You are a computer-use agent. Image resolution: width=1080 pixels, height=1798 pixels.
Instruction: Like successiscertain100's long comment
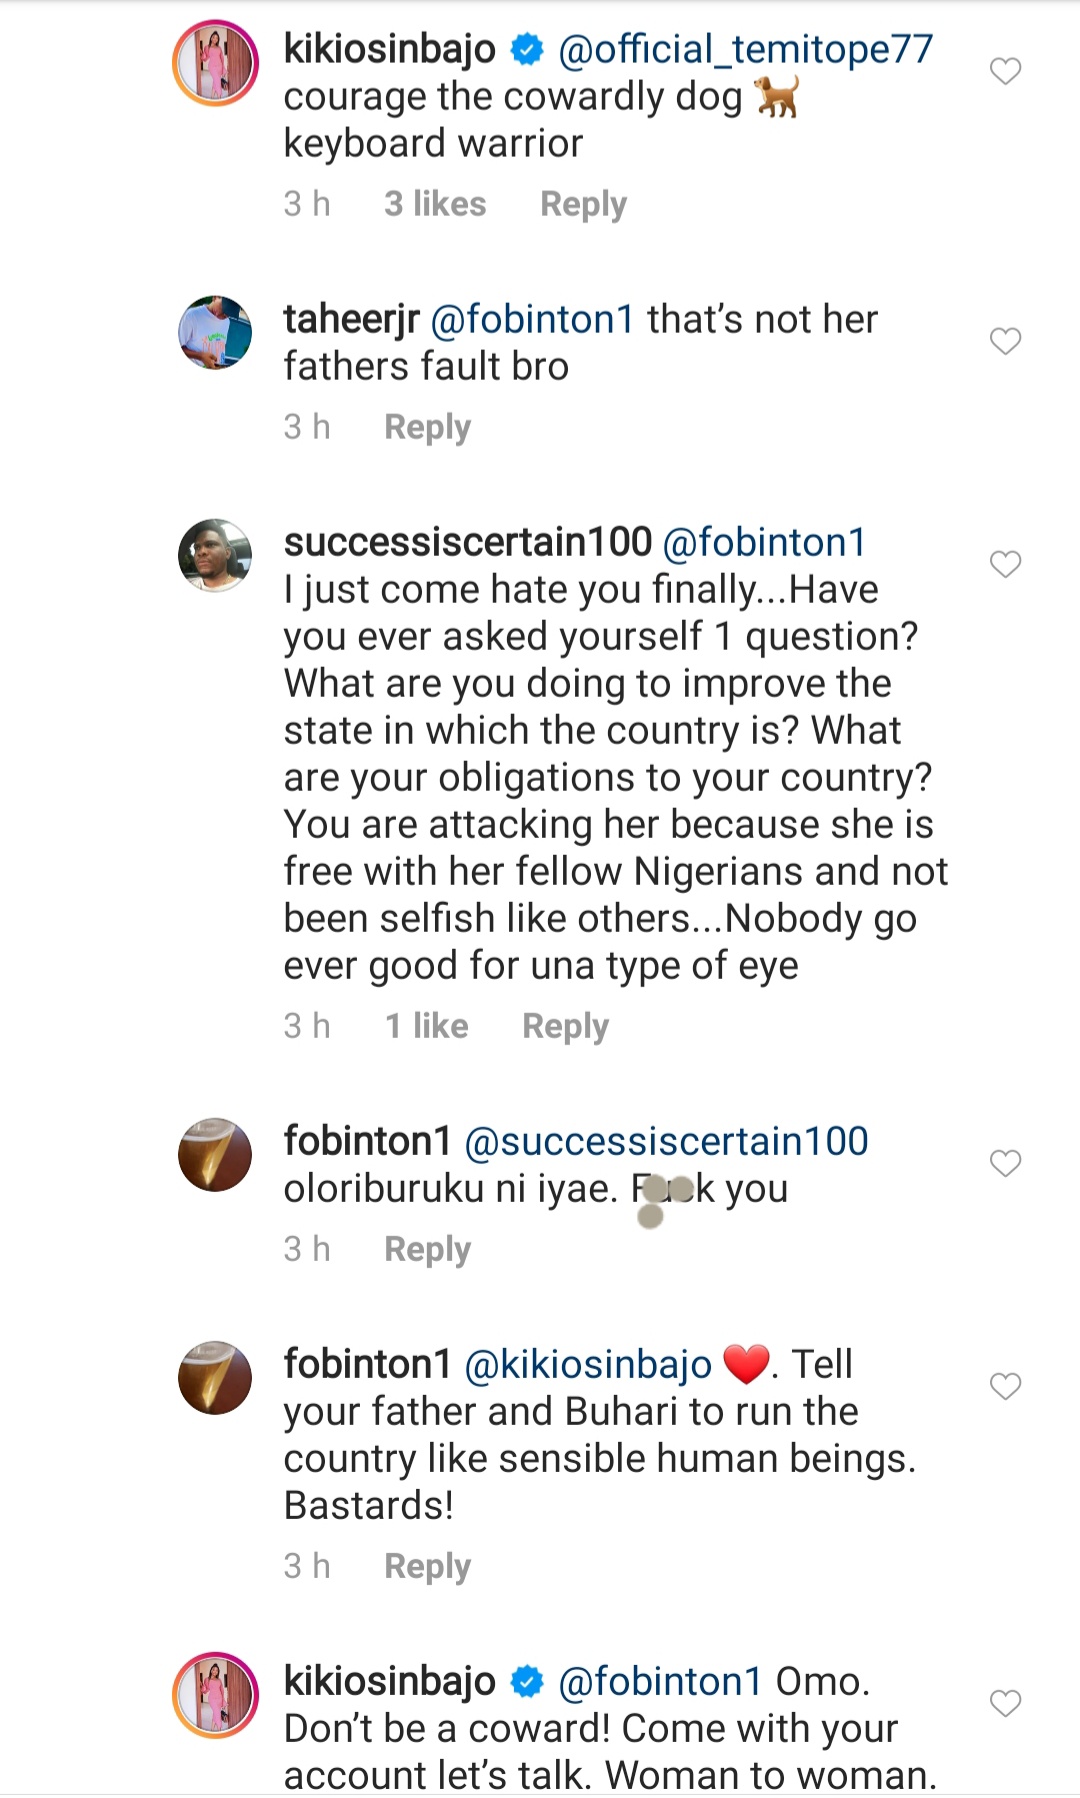1005,564
